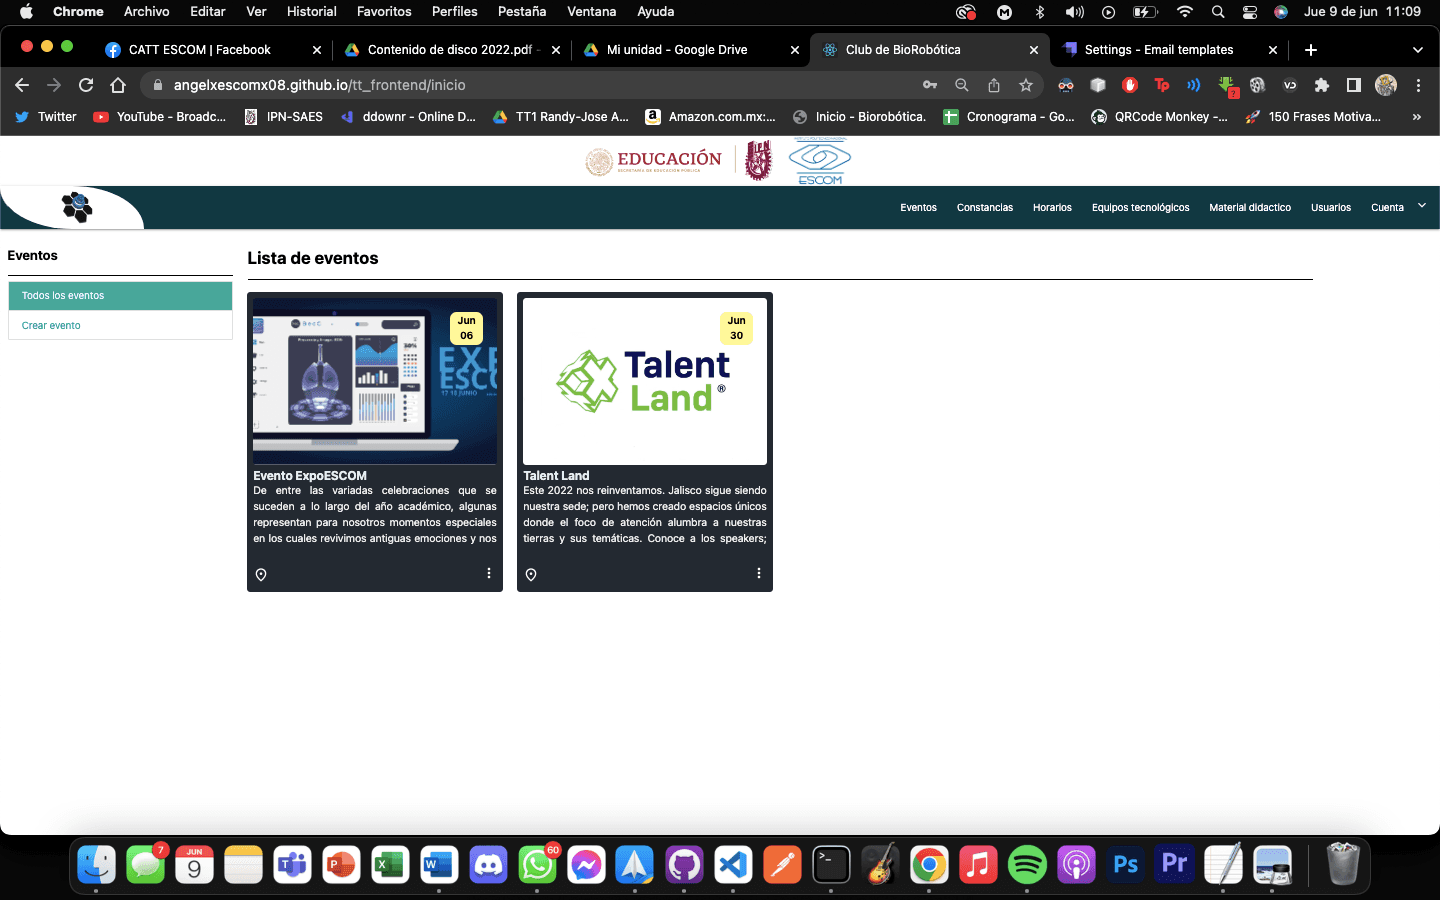The image size is (1440, 900).
Task: Open Equipos tecnológicos navigation item
Action: [x=1141, y=208]
